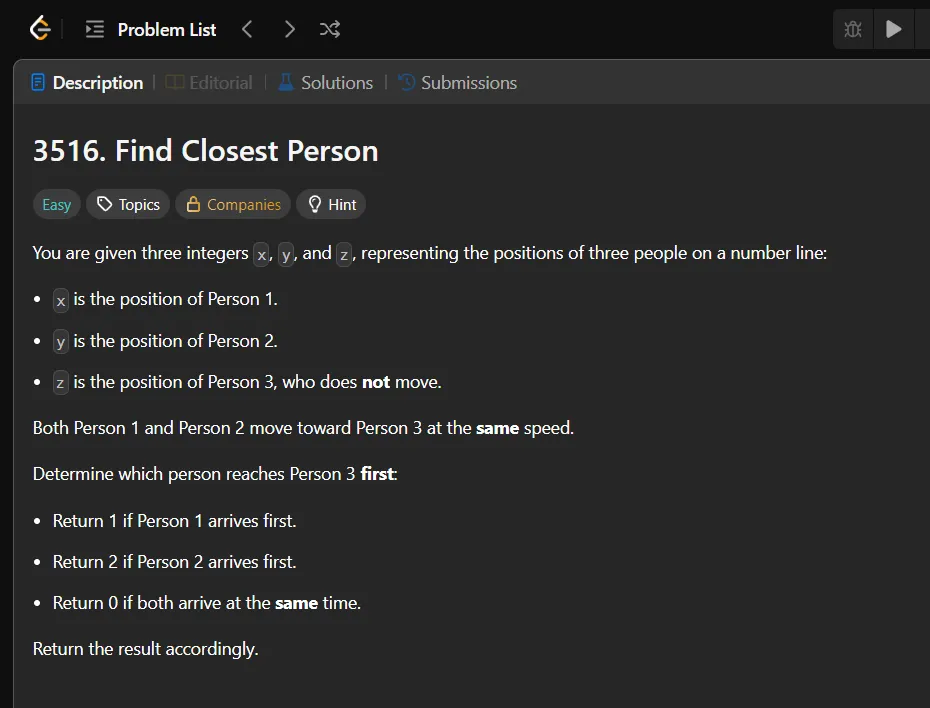Click the Problem List text link
Image resolution: width=930 pixels, height=708 pixels.
coord(166,30)
